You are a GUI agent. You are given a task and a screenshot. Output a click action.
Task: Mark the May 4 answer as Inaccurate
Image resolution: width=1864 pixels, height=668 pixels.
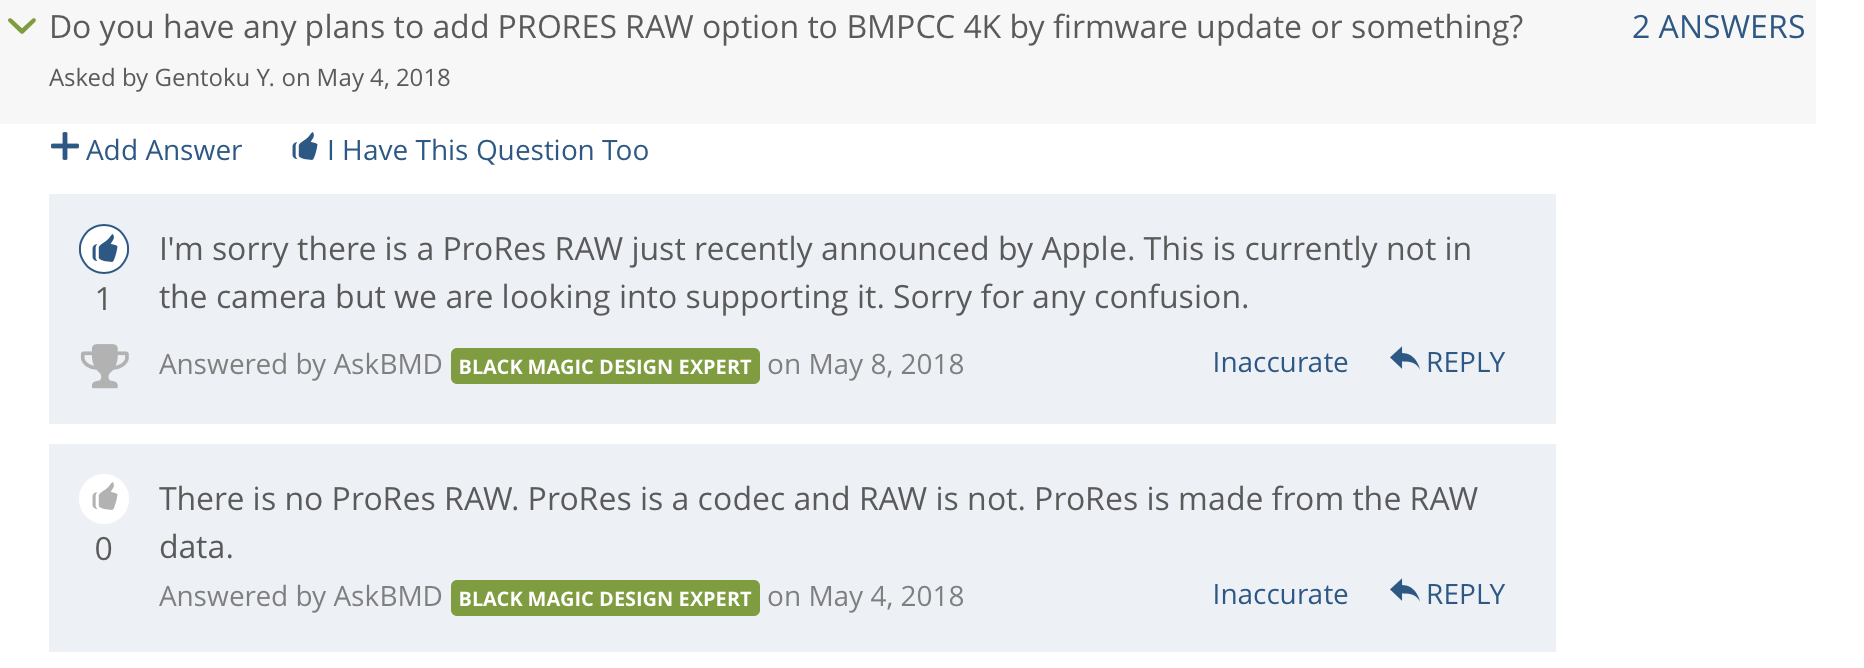click(1280, 594)
